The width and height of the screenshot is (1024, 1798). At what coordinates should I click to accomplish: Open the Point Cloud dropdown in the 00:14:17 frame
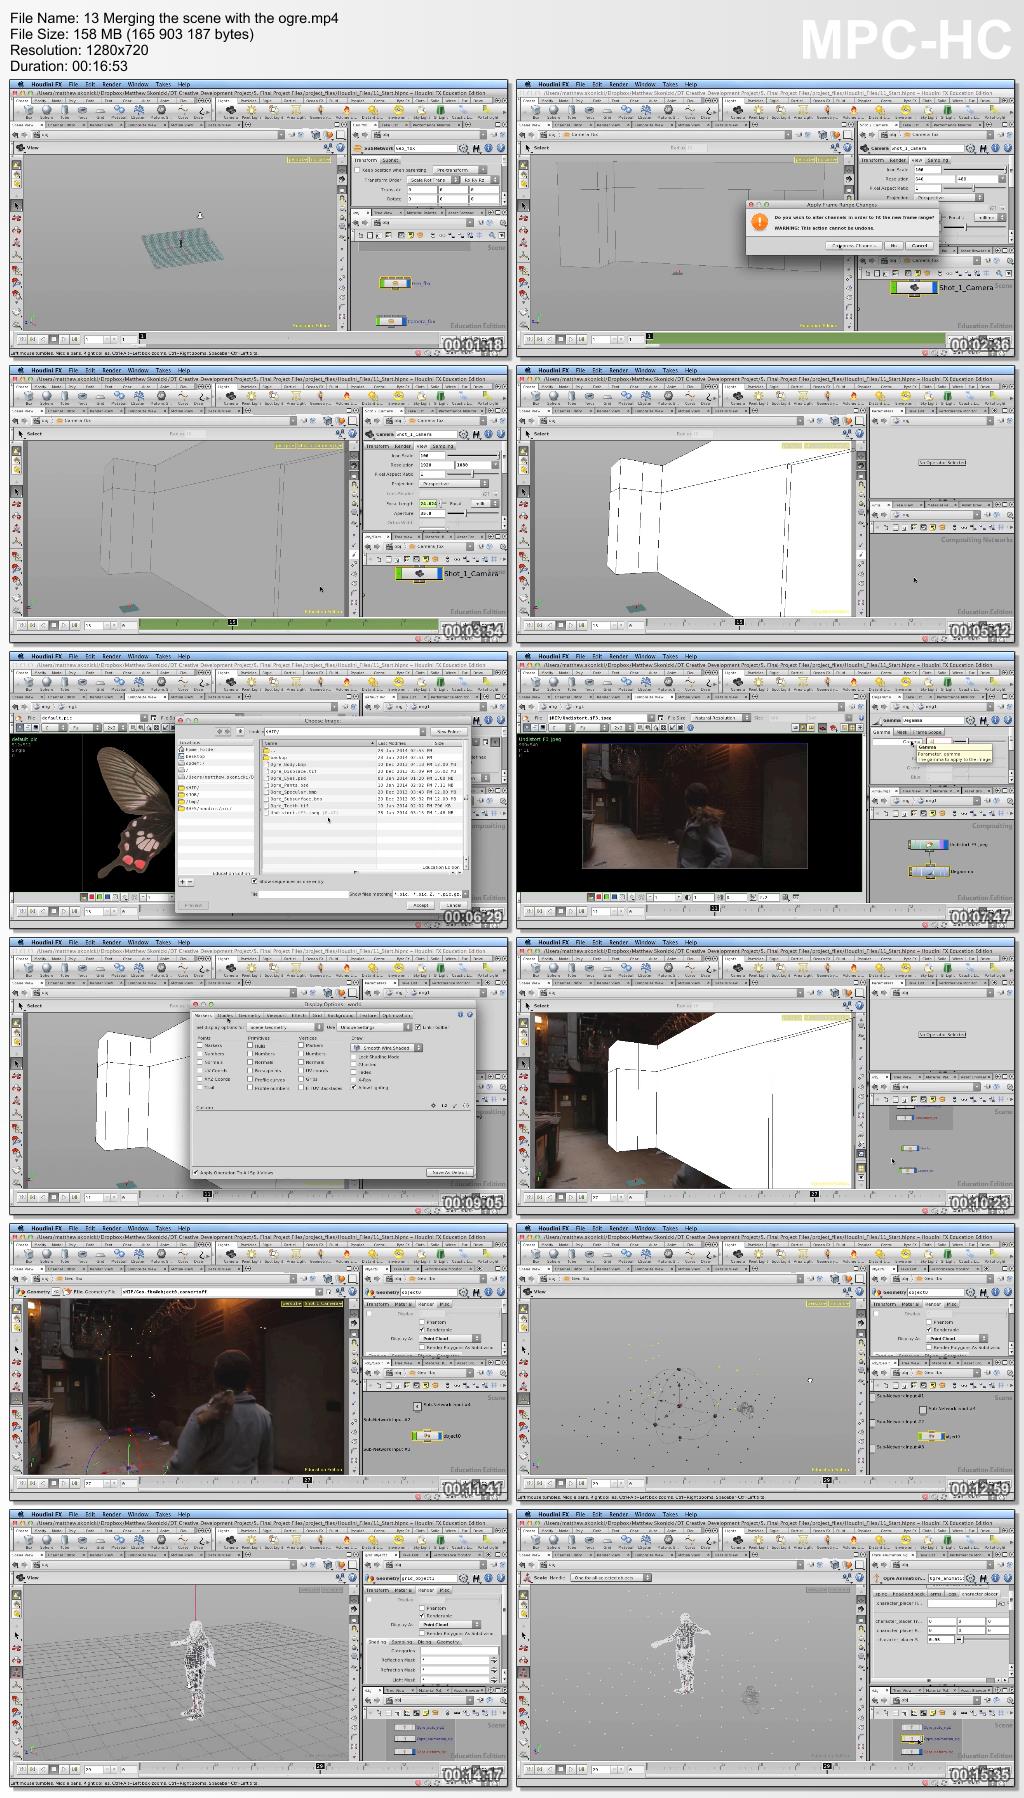[450, 1624]
